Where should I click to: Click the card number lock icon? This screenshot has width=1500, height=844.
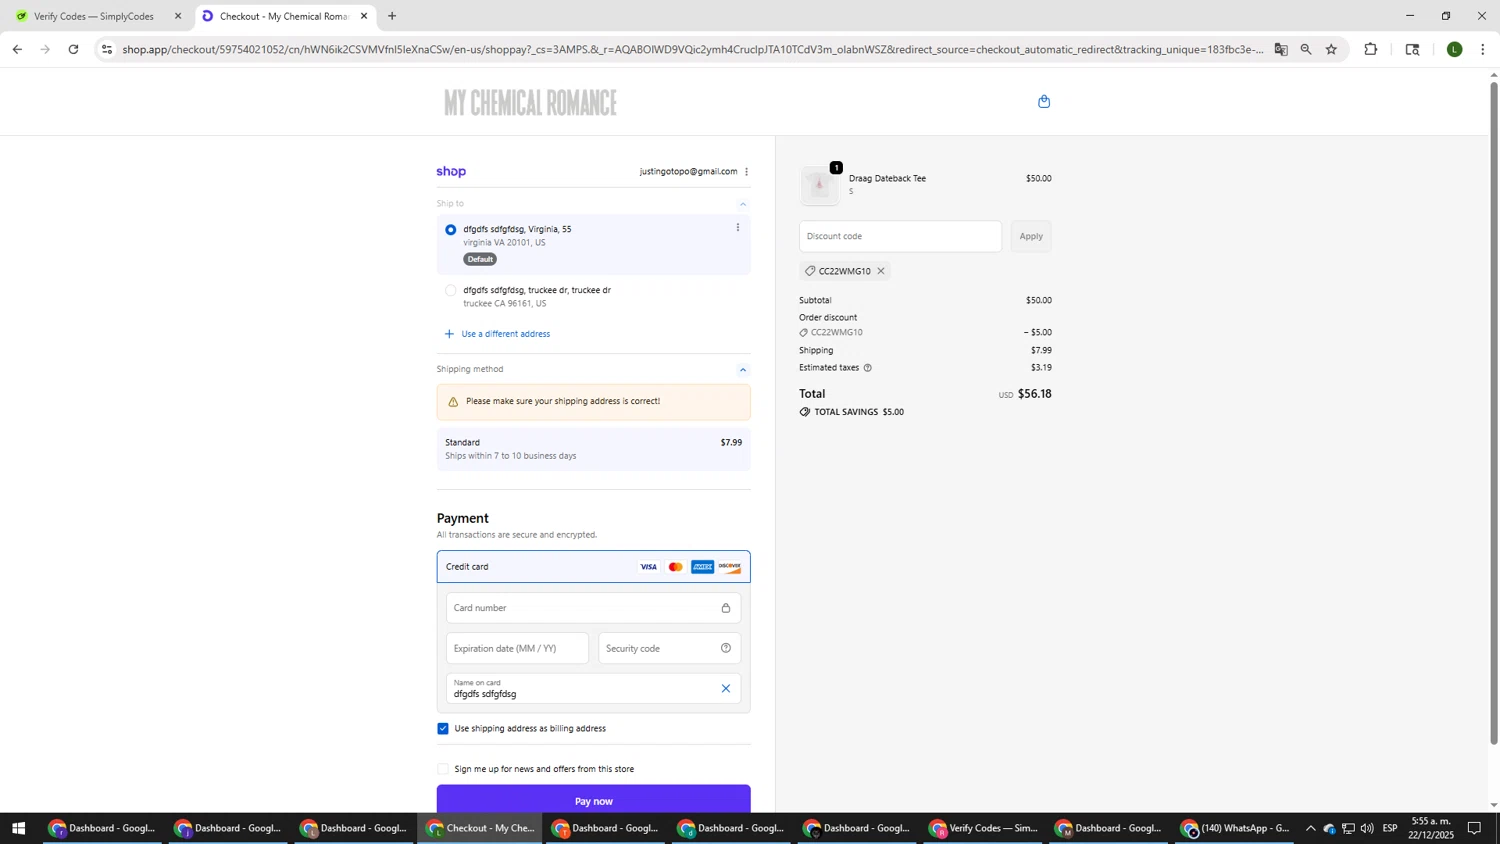726,608
